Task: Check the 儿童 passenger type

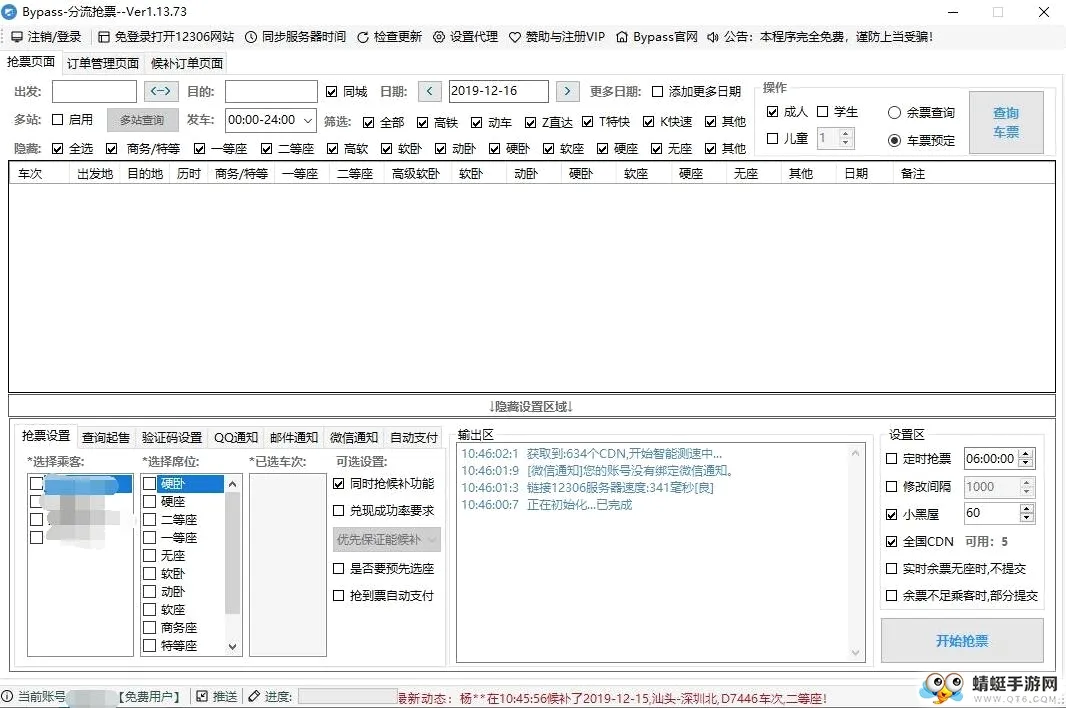Action: pos(772,139)
